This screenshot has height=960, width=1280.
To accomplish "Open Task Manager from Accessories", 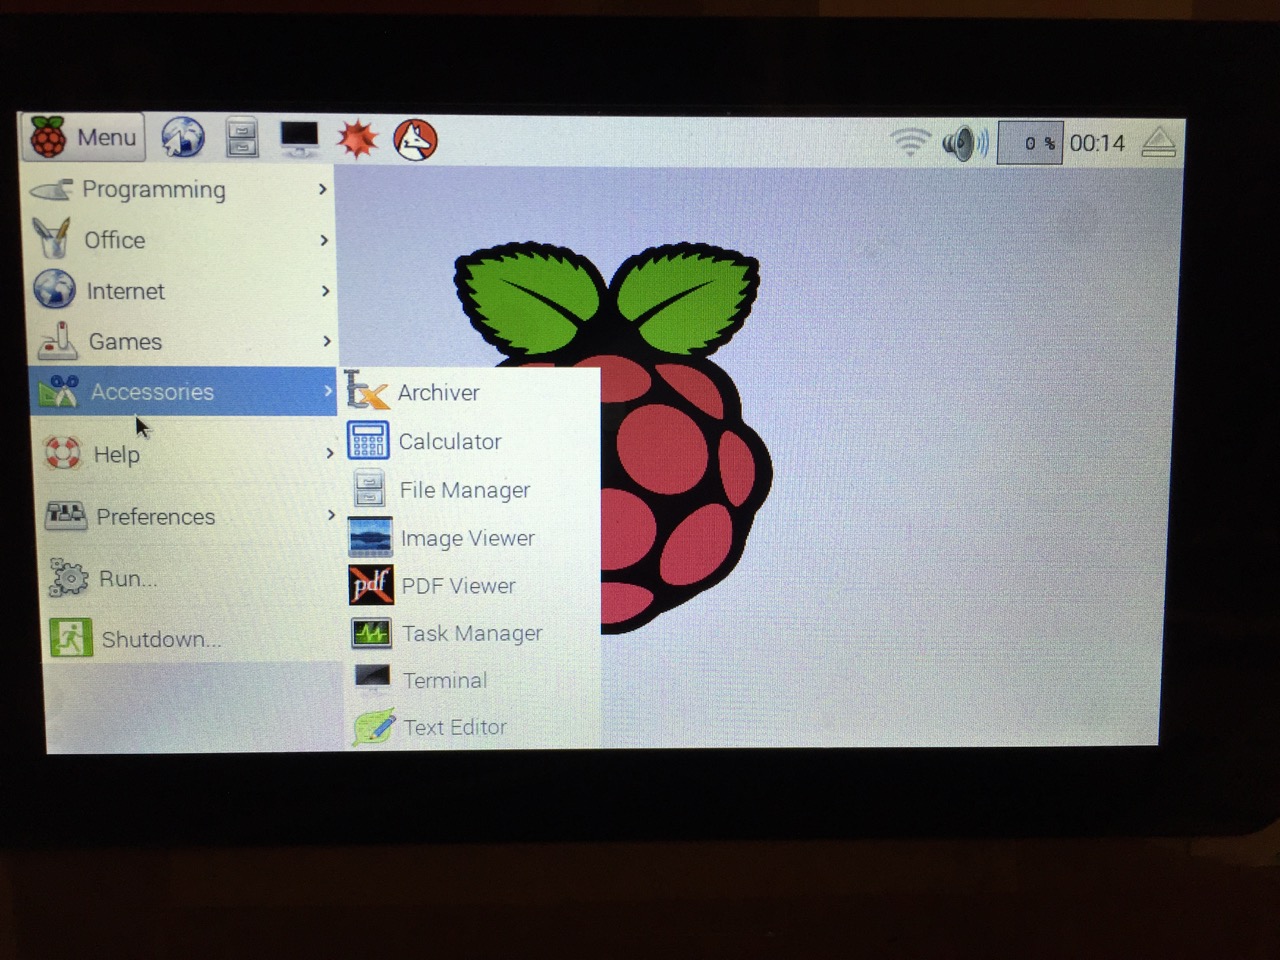I will pos(471,633).
